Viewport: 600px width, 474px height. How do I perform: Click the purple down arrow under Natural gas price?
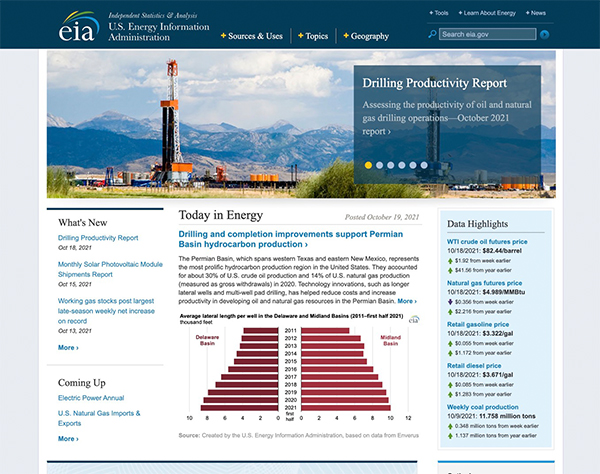pos(450,302)
